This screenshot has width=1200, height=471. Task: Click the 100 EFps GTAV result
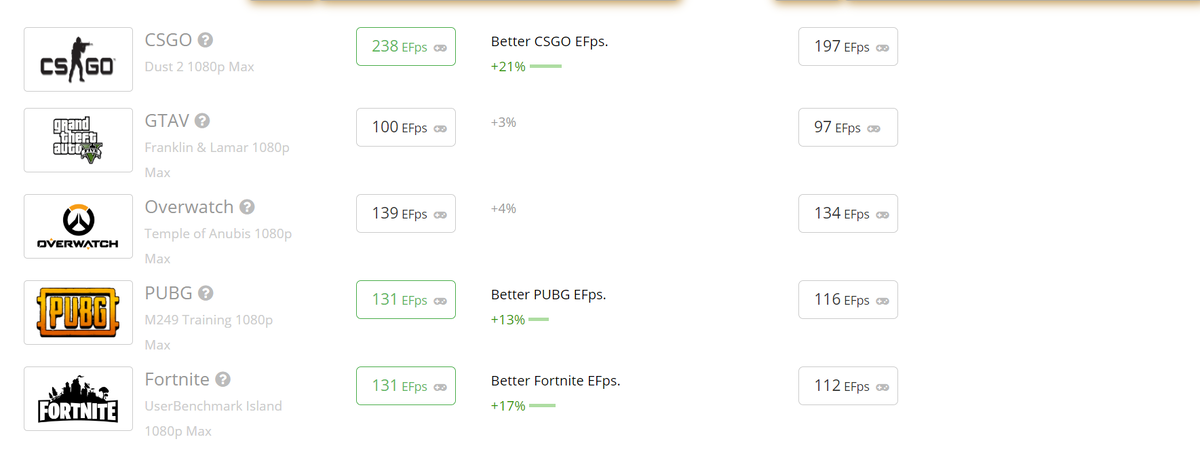coord(406,127)
